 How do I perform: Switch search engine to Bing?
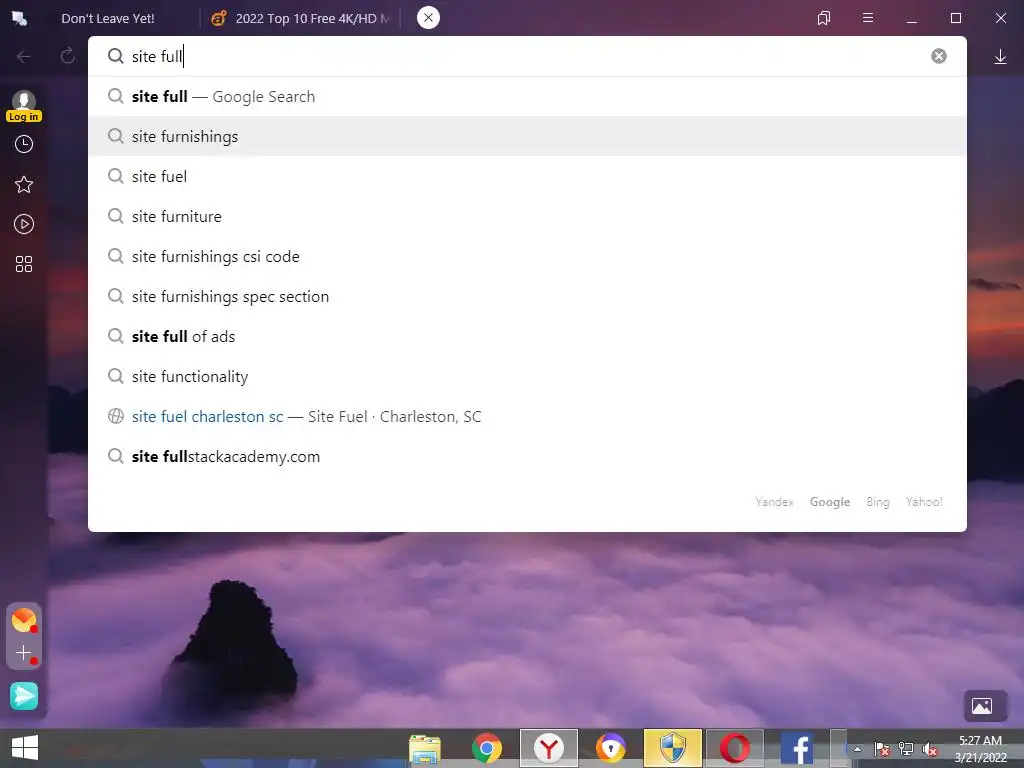pos(878,502)
